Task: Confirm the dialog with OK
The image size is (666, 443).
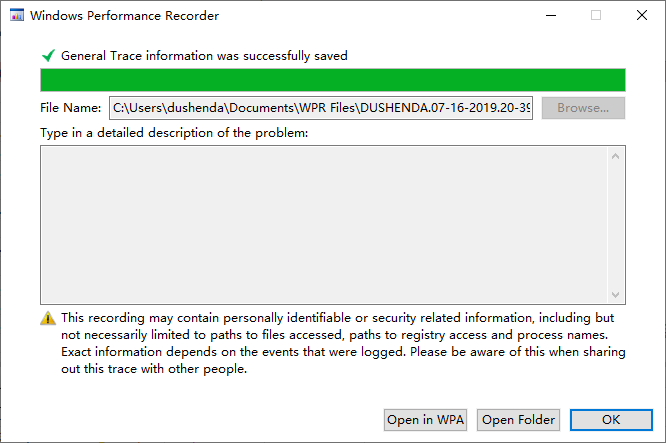Action: pyautogui.click(x=611, y=420)
